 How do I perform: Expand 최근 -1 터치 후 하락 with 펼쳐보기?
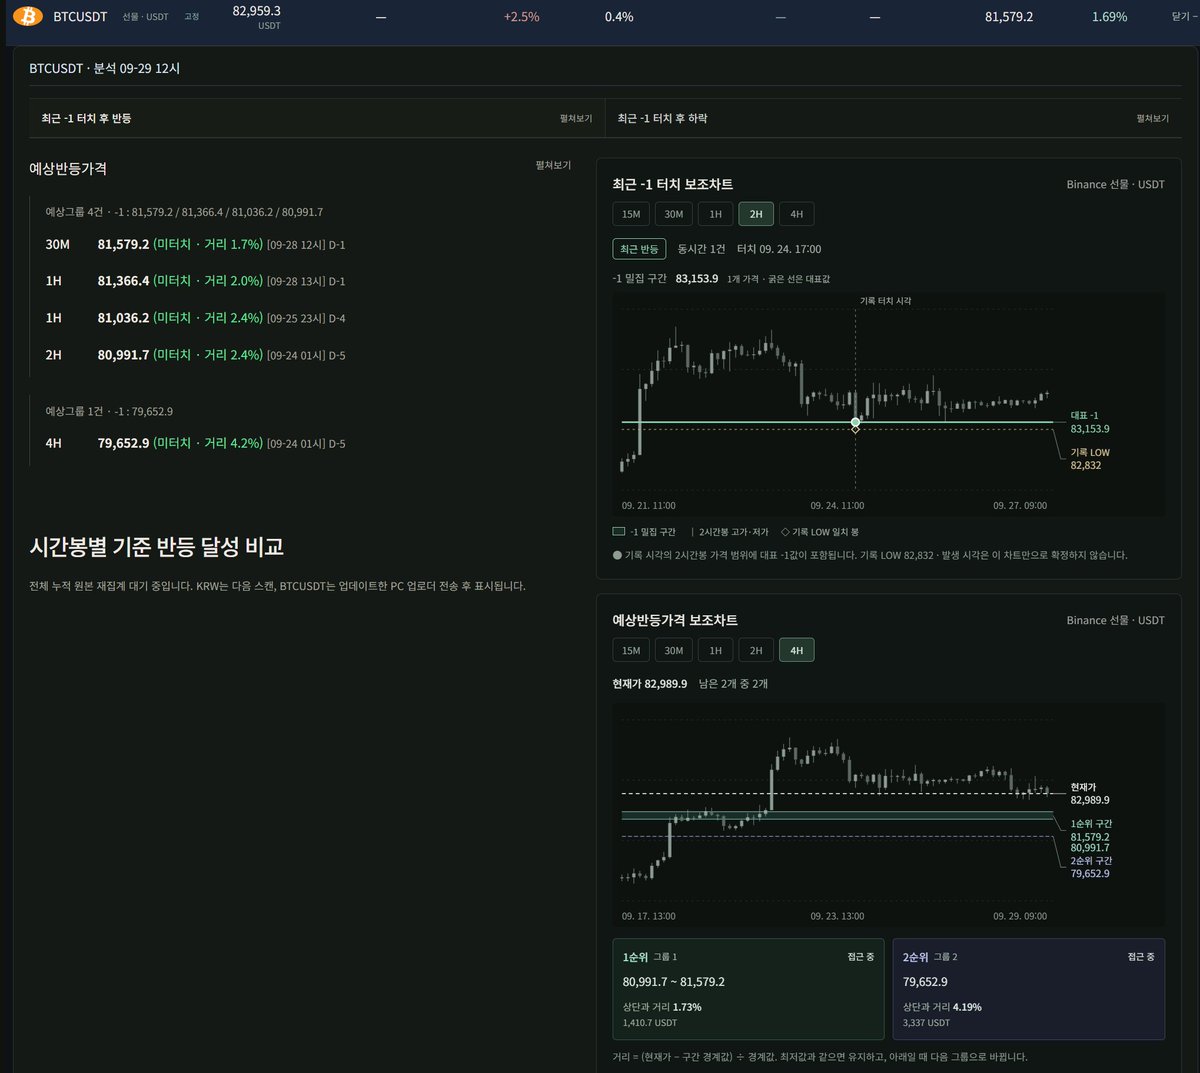(x=1152, y=118)
